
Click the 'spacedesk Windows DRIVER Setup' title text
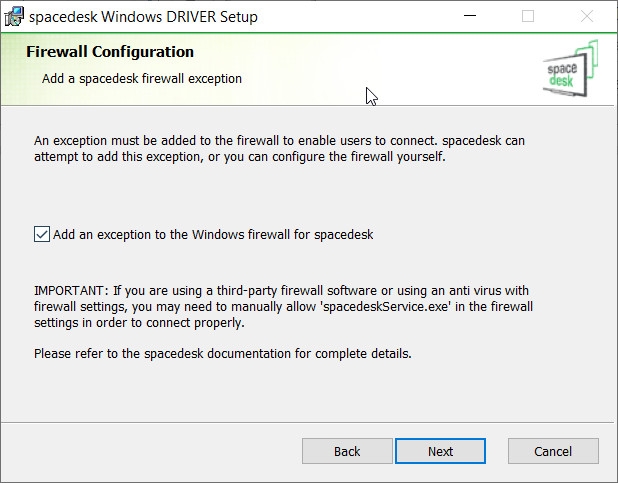coord(143,17)
